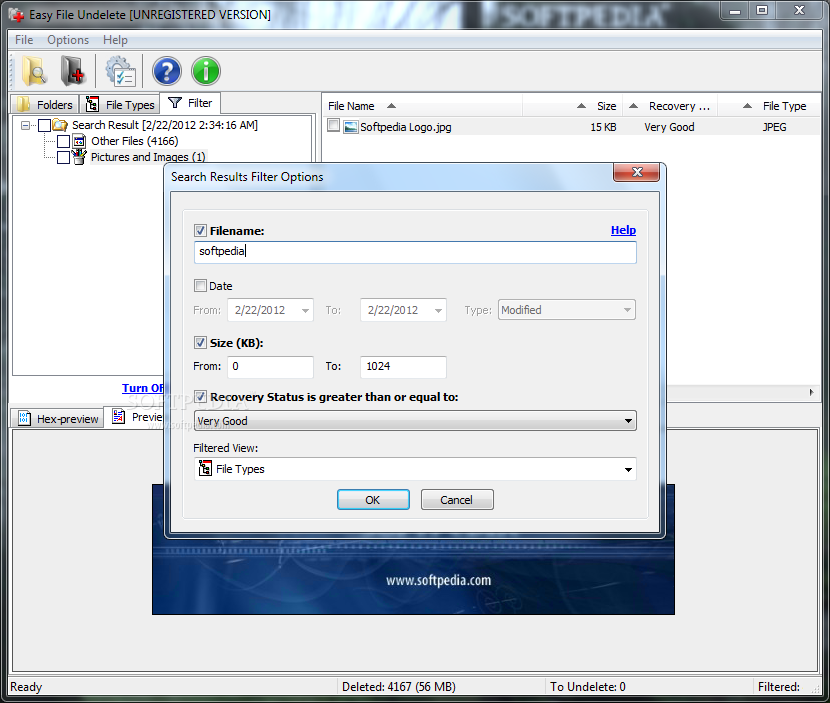The image size is (830, 703).
Task: Switch to the Folders tab
Action: click(45, 104)
